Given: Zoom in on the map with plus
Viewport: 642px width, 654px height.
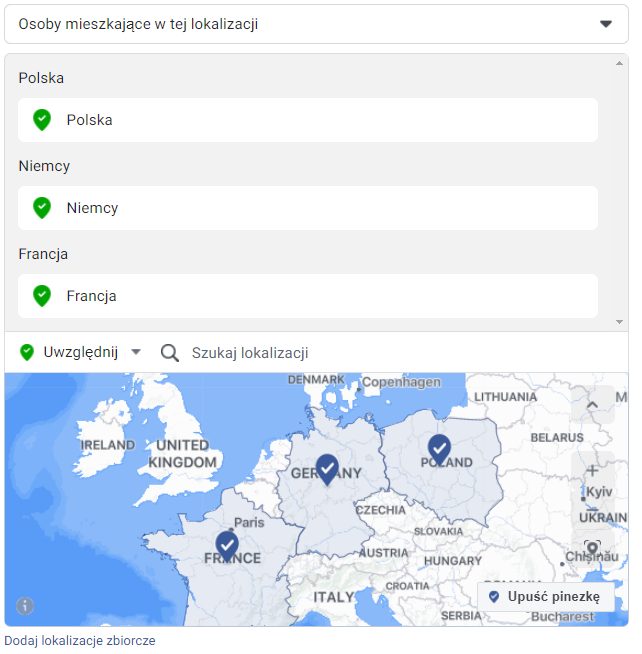Looking at the screenshot, I should (x=592, y=470).
